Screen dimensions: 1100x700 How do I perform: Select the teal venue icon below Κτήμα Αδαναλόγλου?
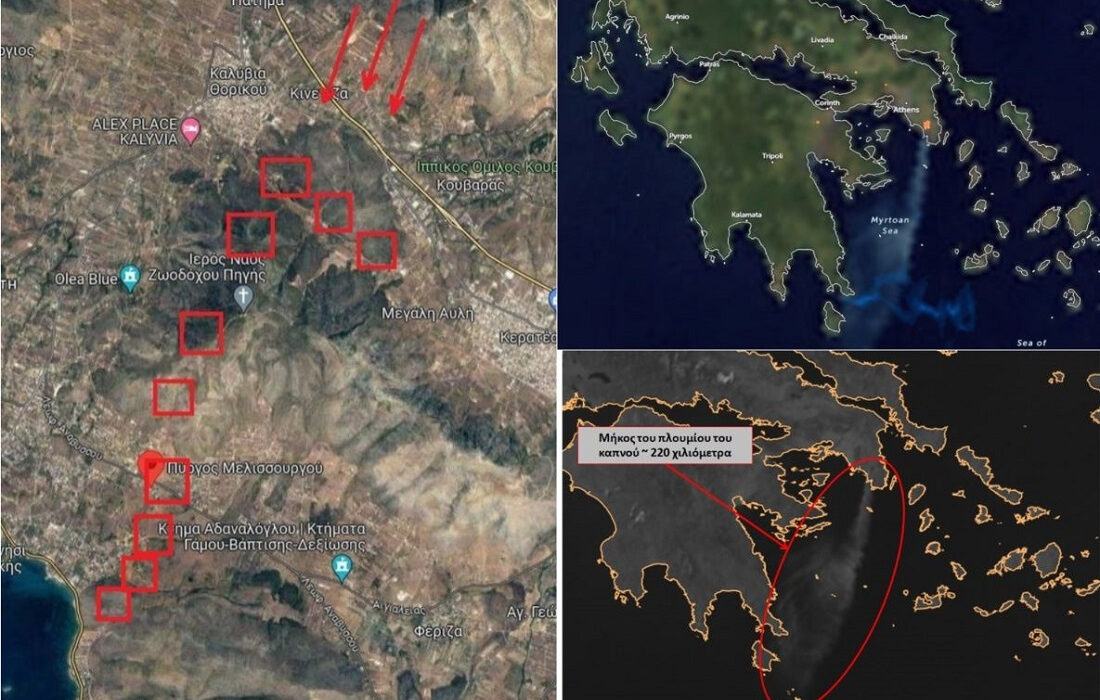(342, 568)
